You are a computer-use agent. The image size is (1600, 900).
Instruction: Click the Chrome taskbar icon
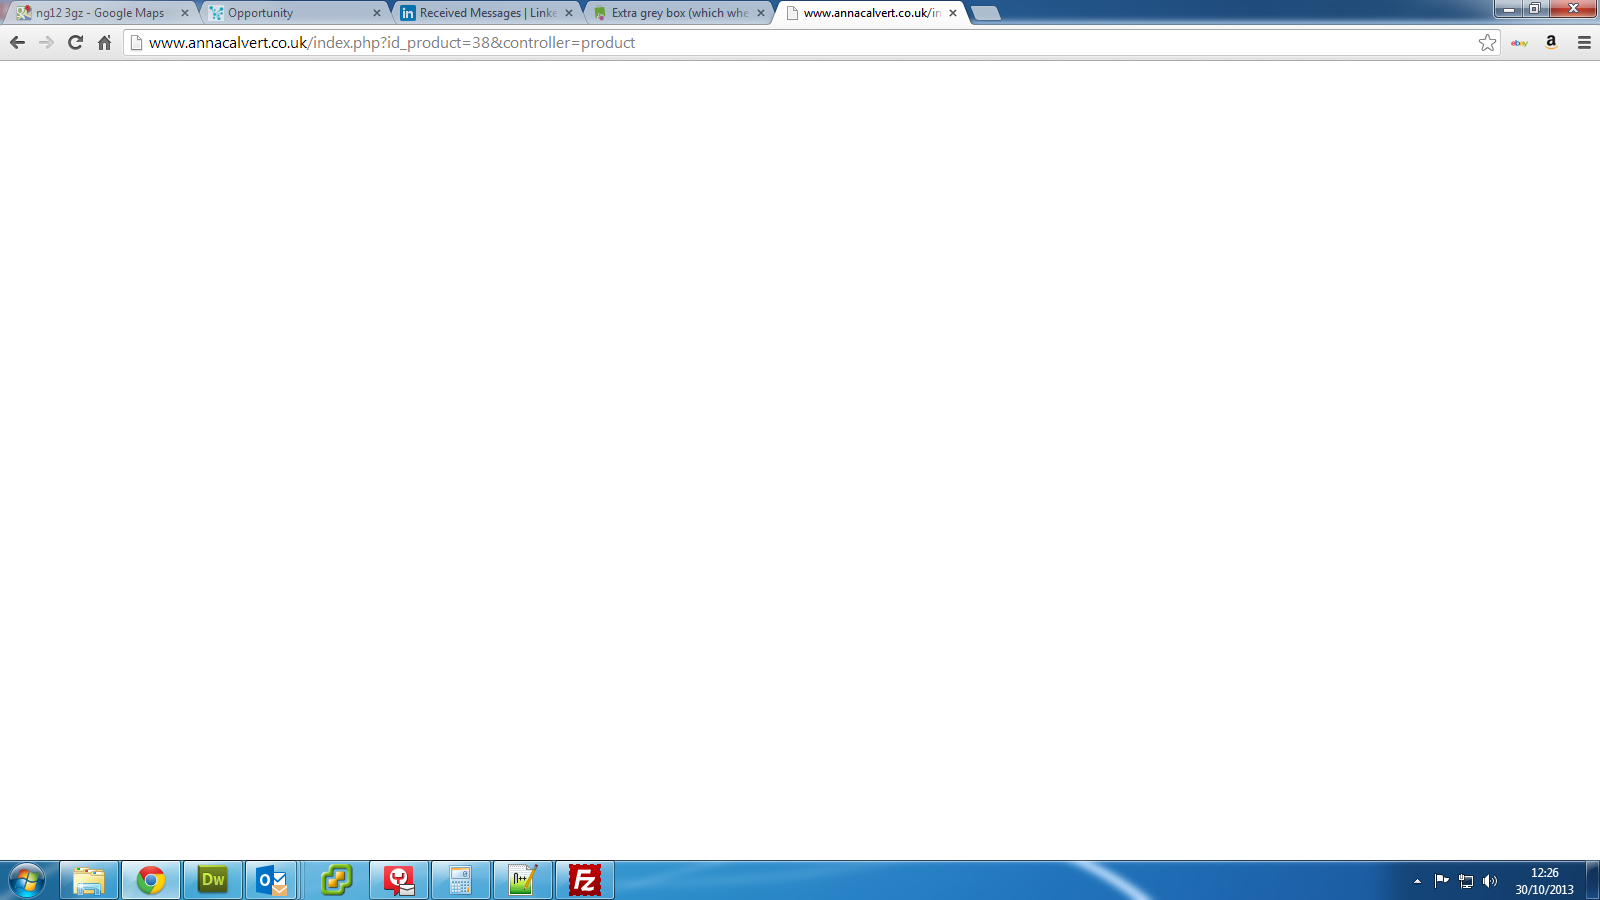pos(151,880)
